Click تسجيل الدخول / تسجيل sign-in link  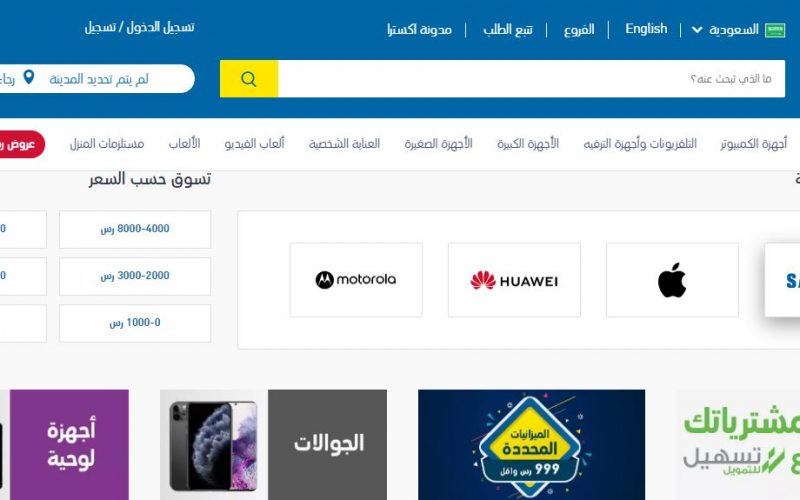pyautogui.click(x=139, y=27)
